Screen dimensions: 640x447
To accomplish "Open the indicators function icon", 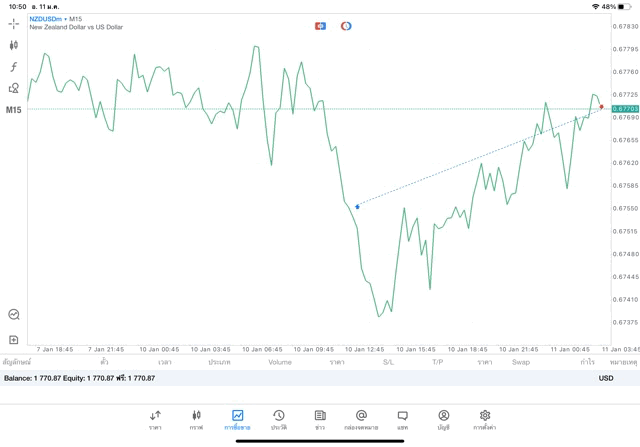I will 14,67.
